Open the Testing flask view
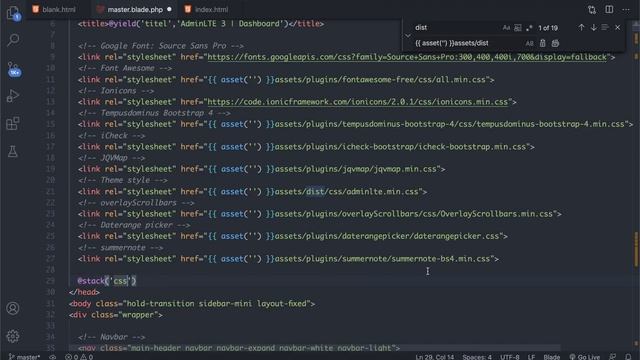Image resolution: width=640 pixels, height=360 pixels. click(13, 151)
